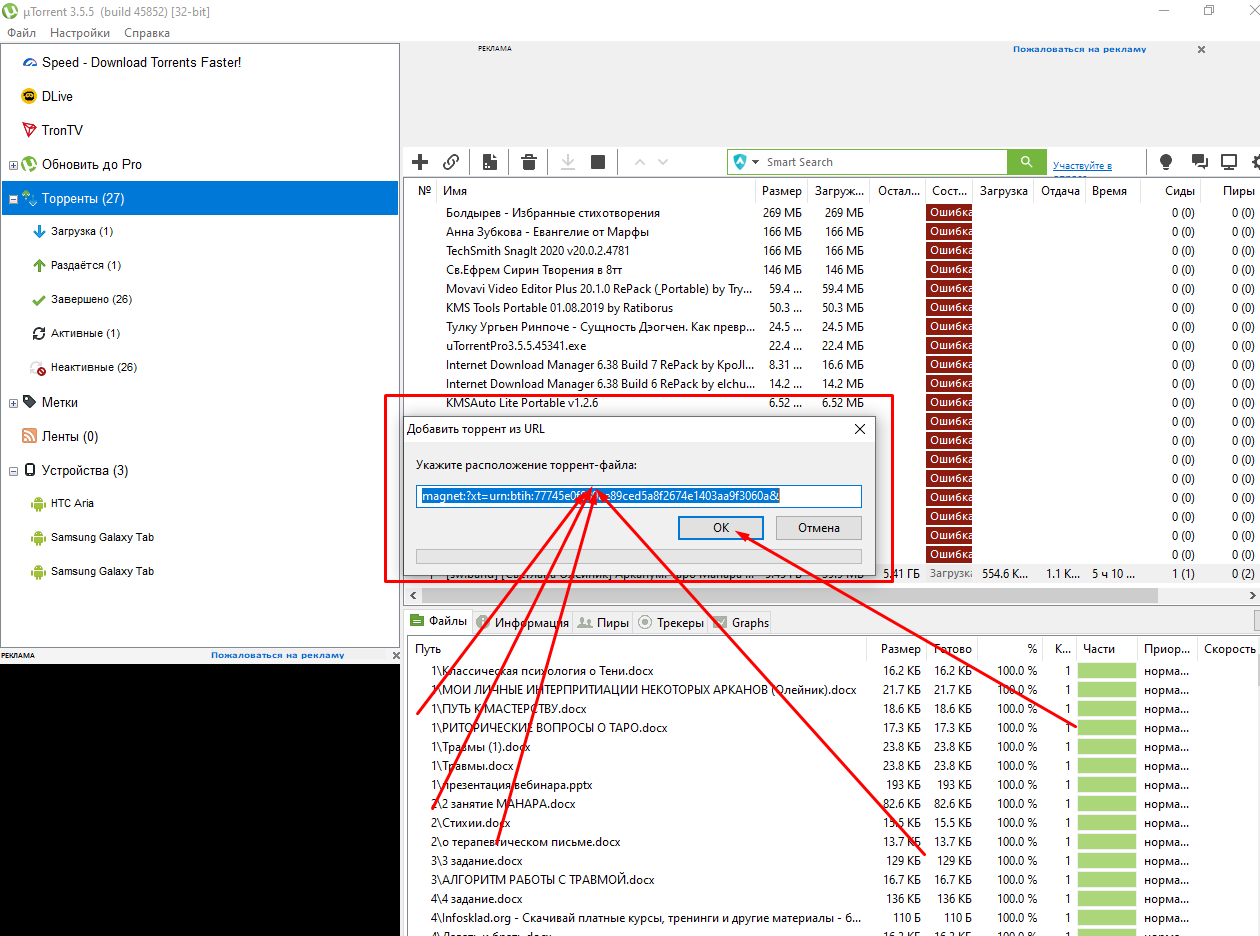The width and height of the screenshot is (1260, 936).
Task: Click the Start Torrent download arrow icon
Action: (x=567, y=162)
